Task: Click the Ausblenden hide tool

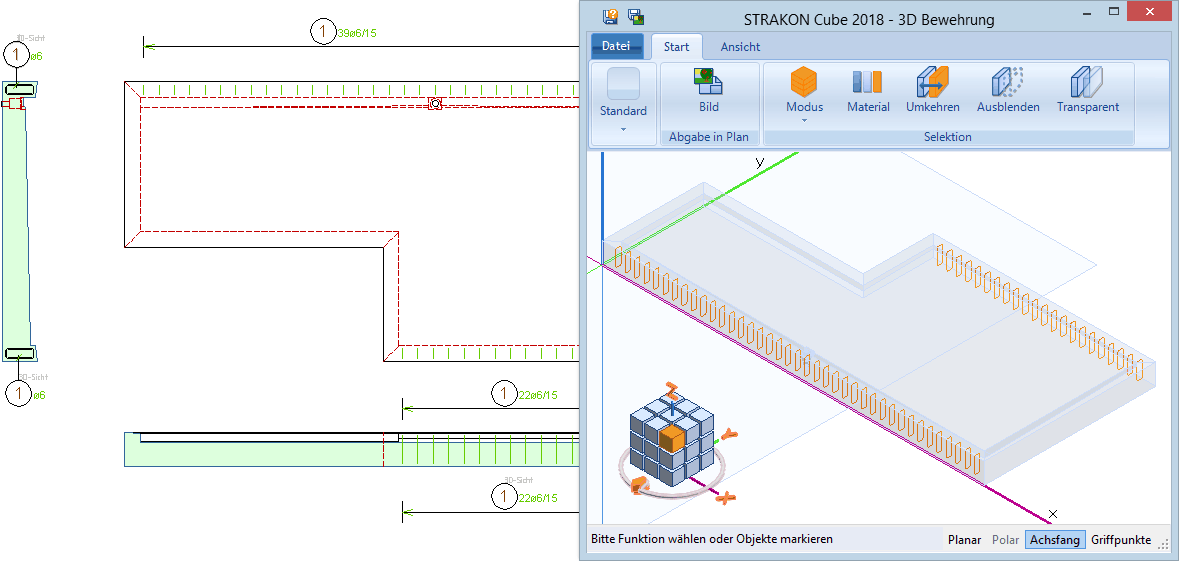Action: 1008,90
